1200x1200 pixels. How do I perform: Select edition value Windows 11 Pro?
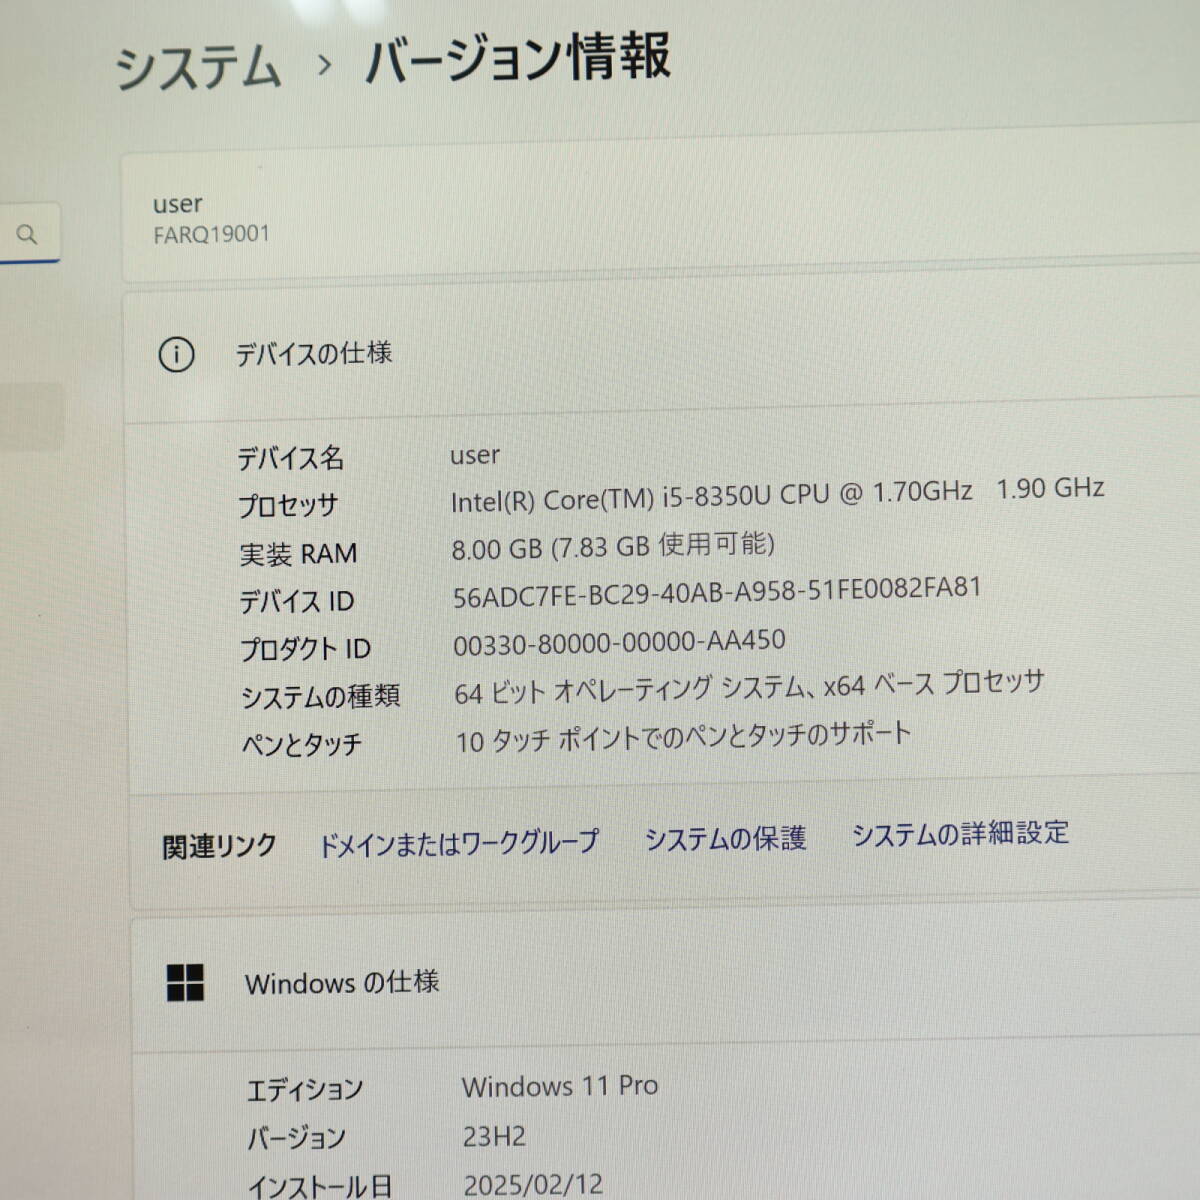pyautogui.click(x=560, y=1086)
